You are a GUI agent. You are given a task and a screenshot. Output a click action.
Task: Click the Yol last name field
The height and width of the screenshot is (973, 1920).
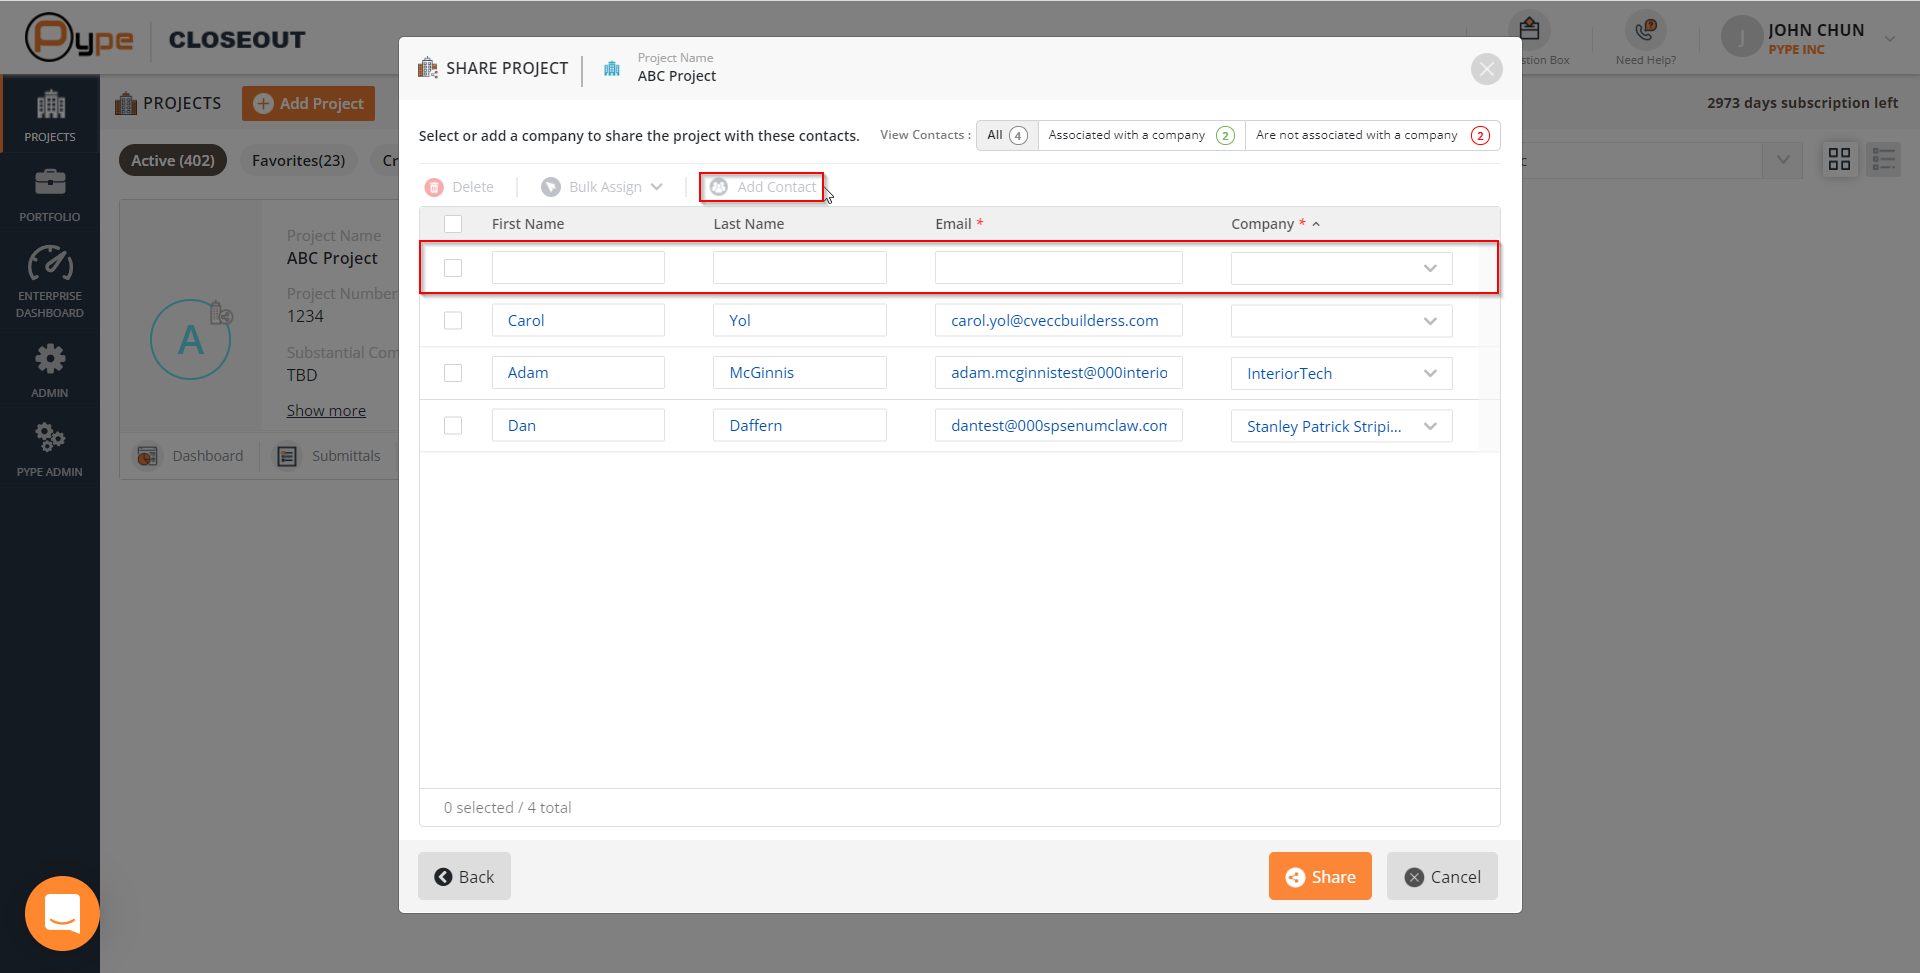(x=800, y=320)
